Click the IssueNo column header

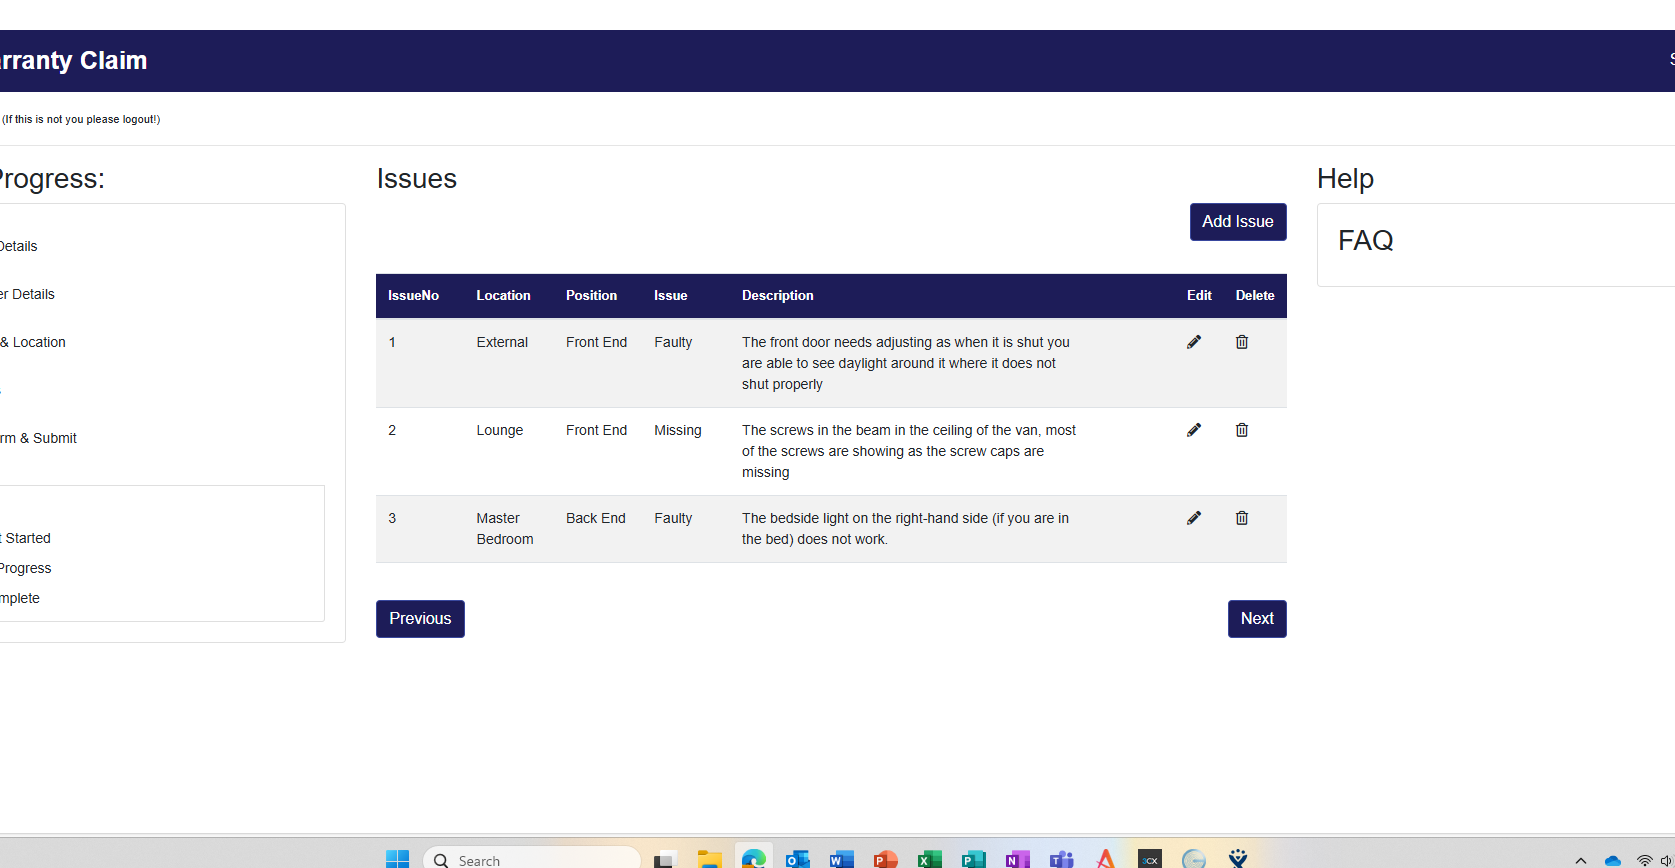pos(413,296)
